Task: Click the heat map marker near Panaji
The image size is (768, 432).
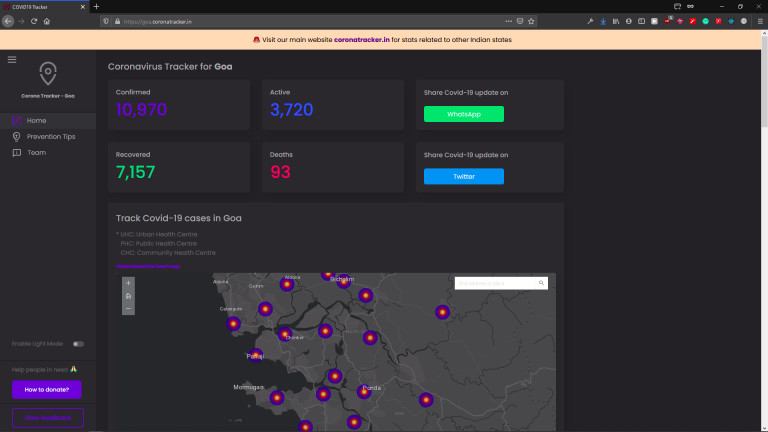Action: tap(255, 355)
